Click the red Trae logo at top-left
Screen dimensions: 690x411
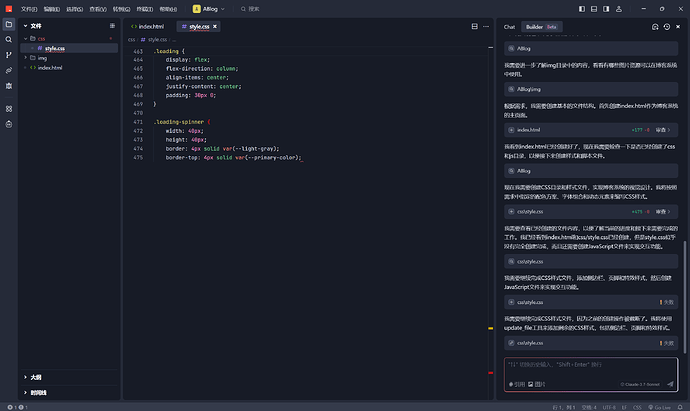pos(9,9)
